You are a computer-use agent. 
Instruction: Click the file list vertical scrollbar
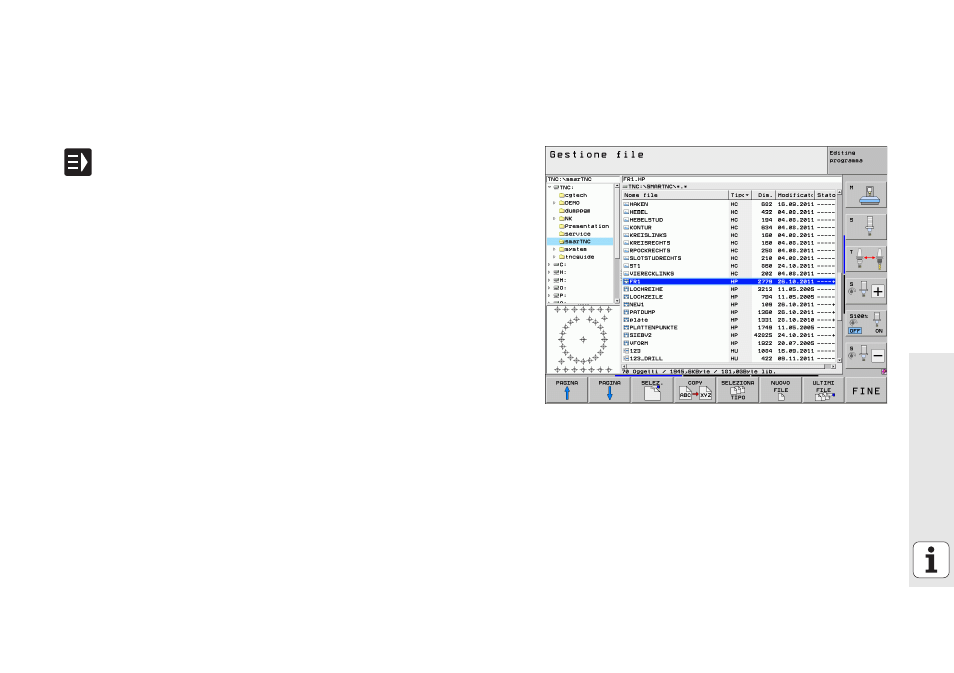840,276
